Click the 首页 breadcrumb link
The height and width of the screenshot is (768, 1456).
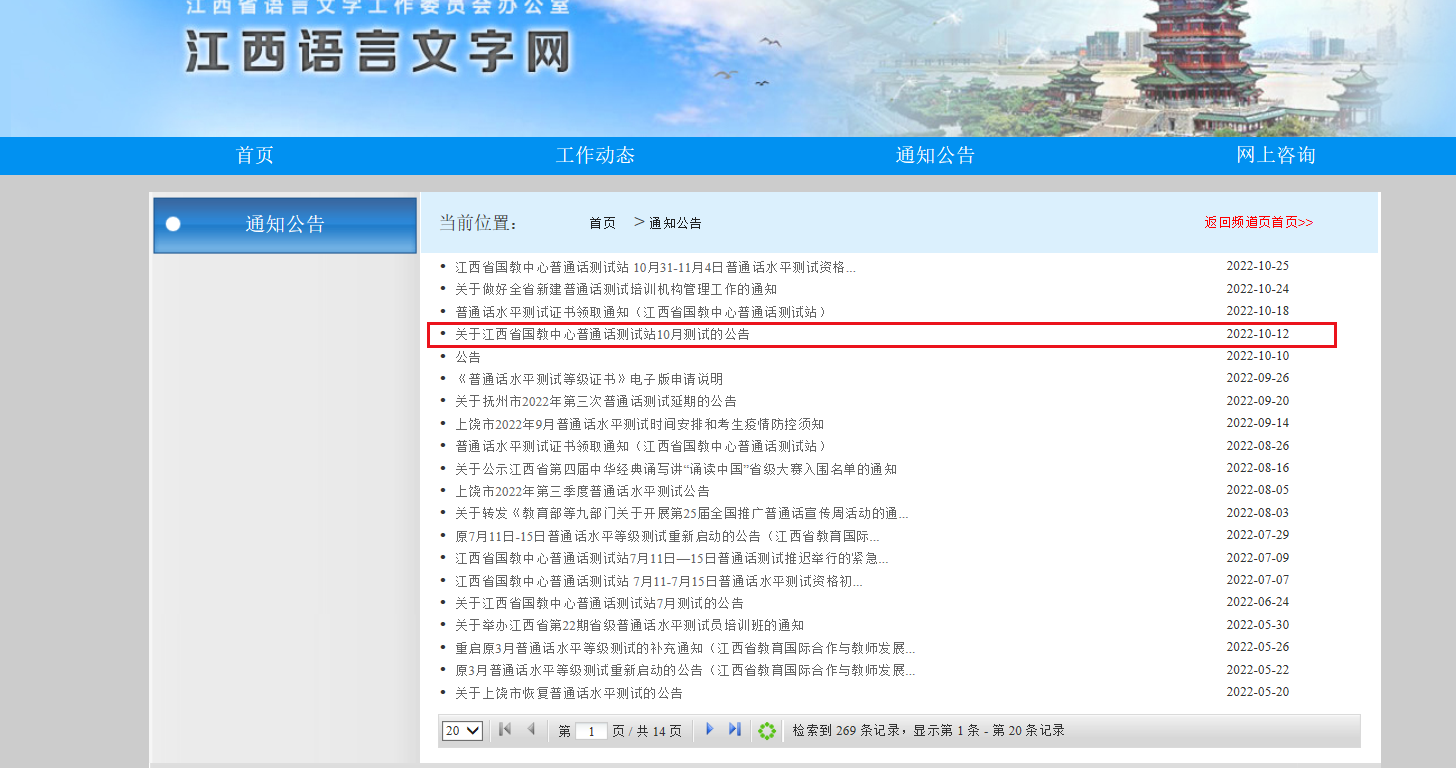pos(602,223)
